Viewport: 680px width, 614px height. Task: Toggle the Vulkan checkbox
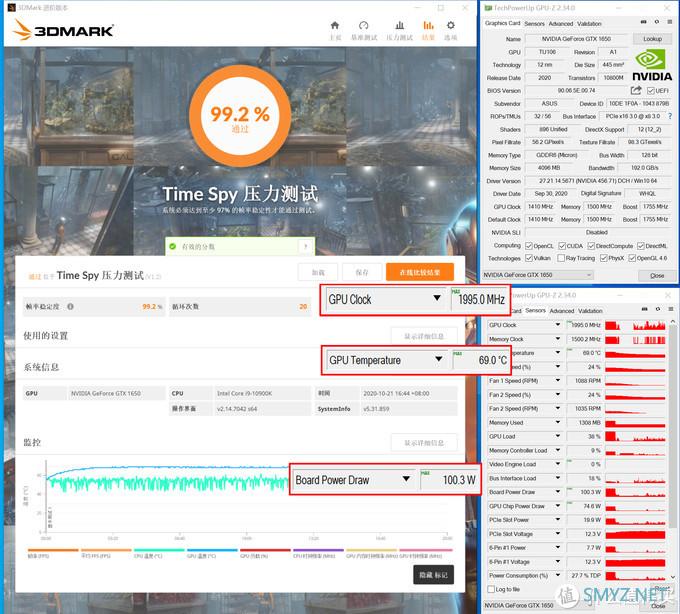[x=529, y=258]
